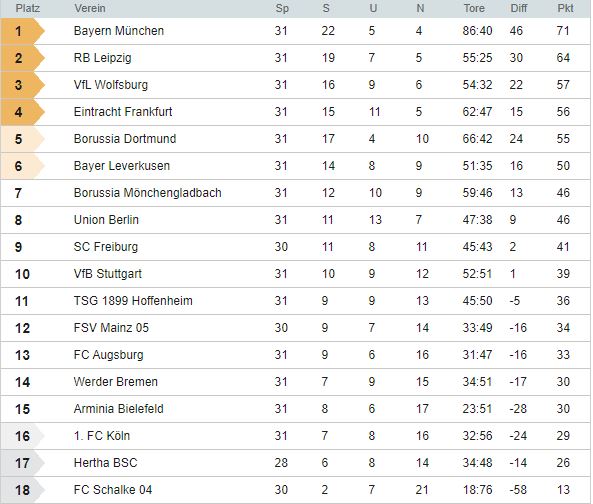The image size is (593, 504).
Task: Click the orange rank 2 arrow badge
Action: pos(23,58)
